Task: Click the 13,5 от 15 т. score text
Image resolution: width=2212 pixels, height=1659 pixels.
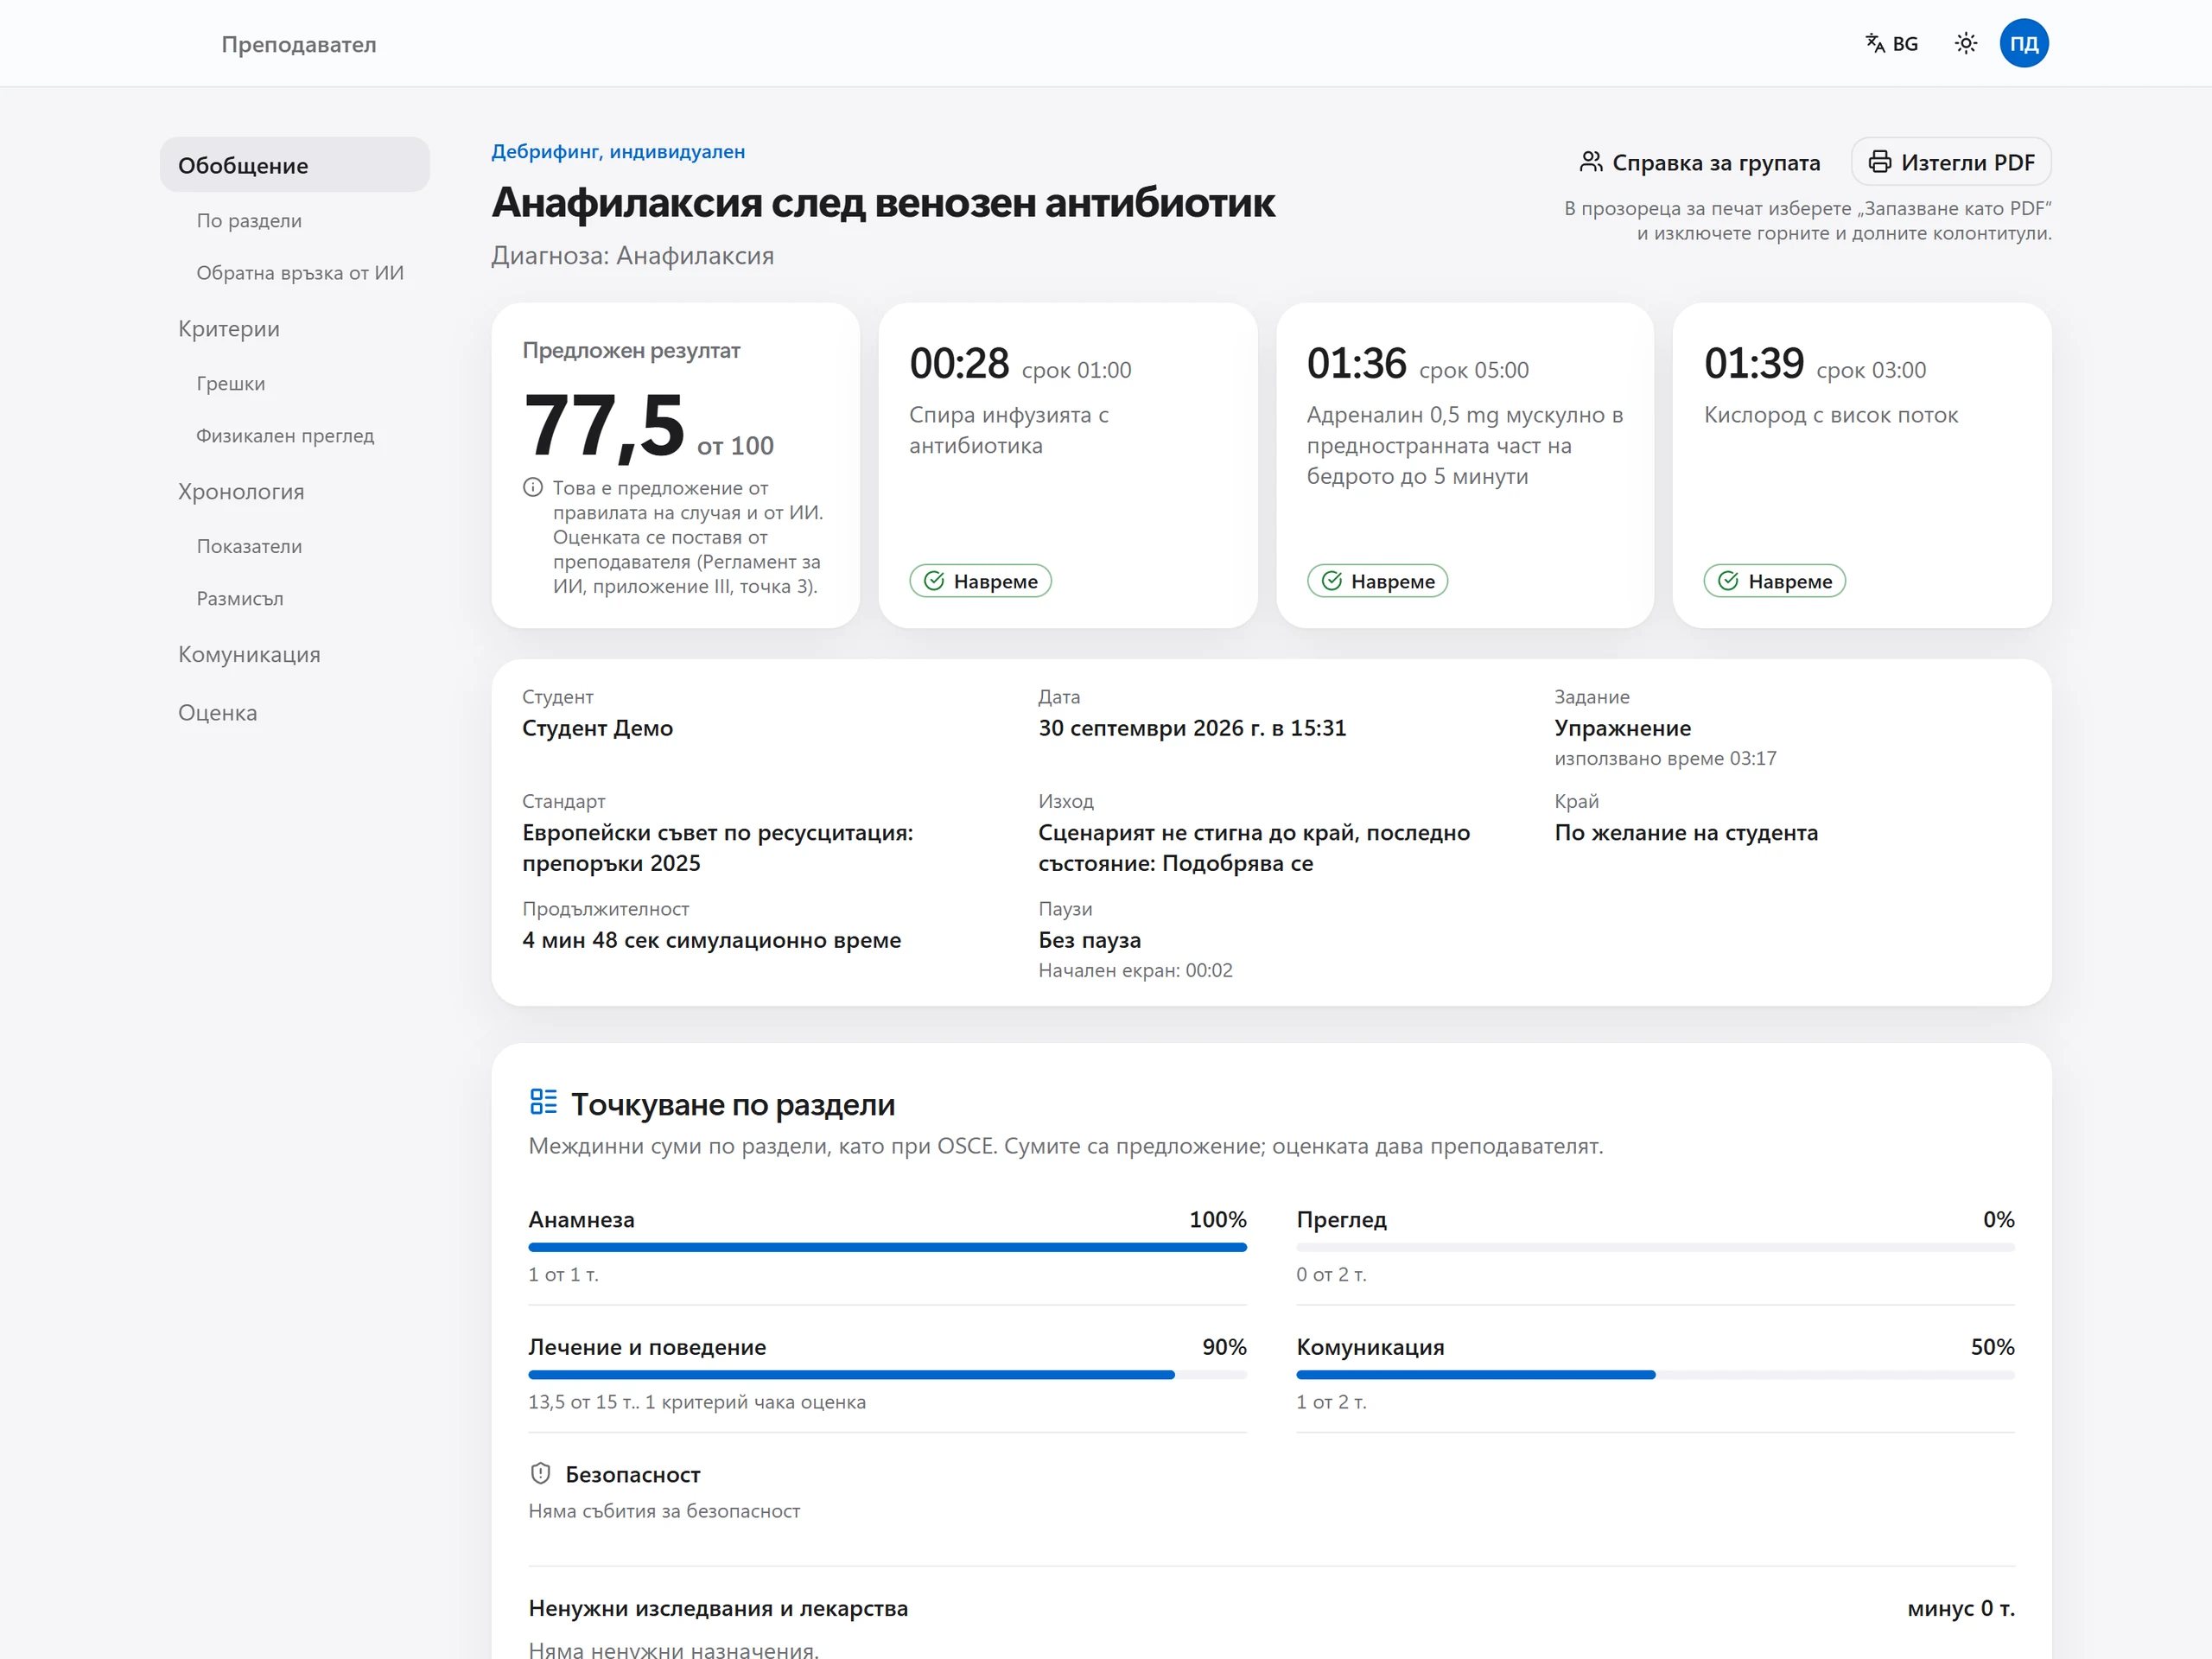Action: pyautogui.click(x=584, y=1402)
